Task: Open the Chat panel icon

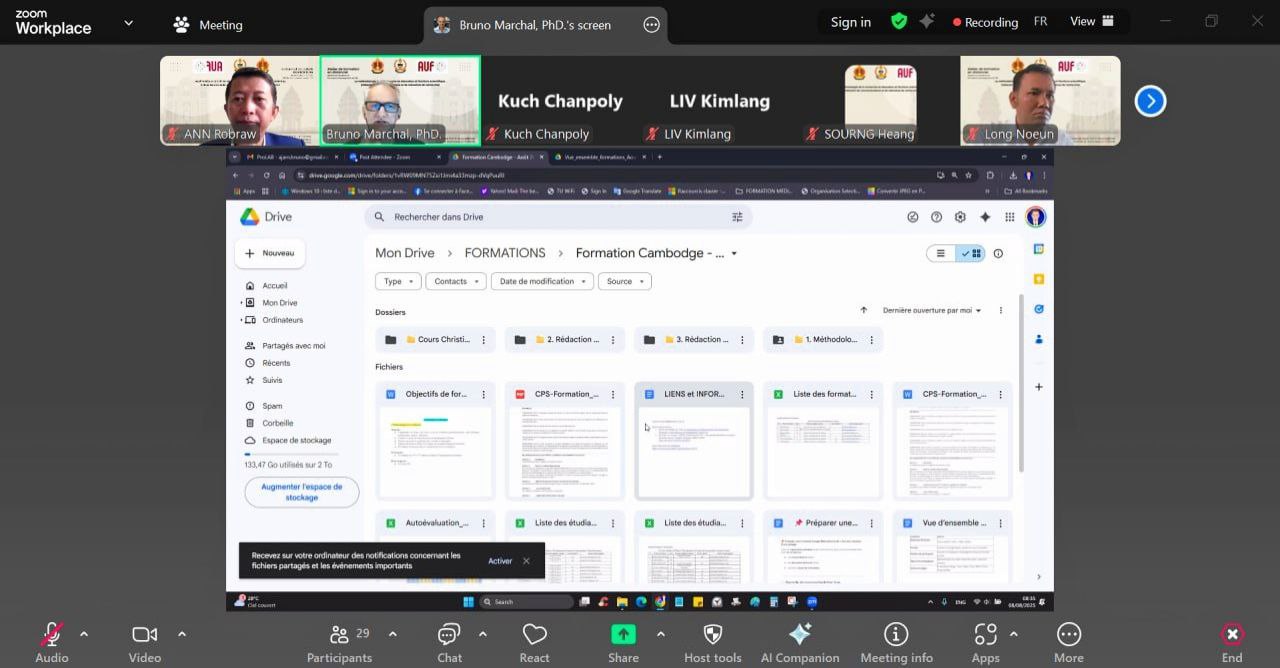Action: coord(449,635)
